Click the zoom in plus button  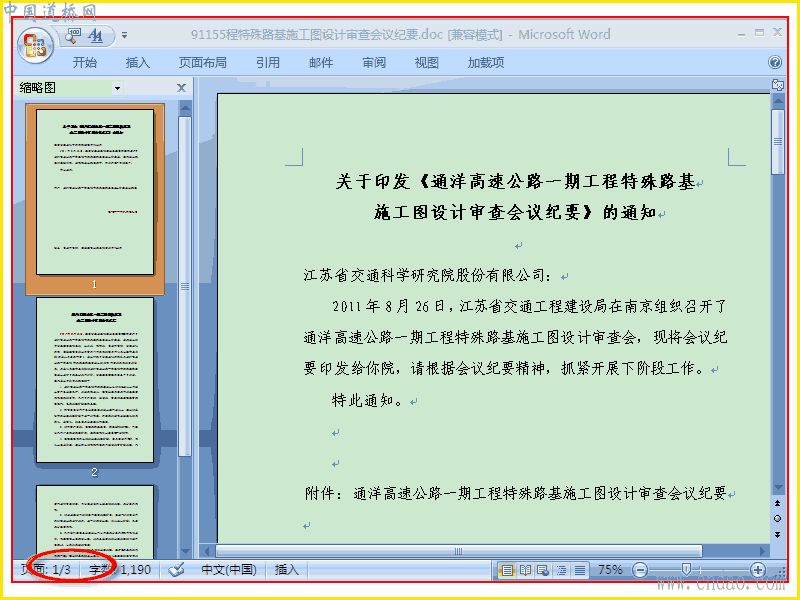758,570
